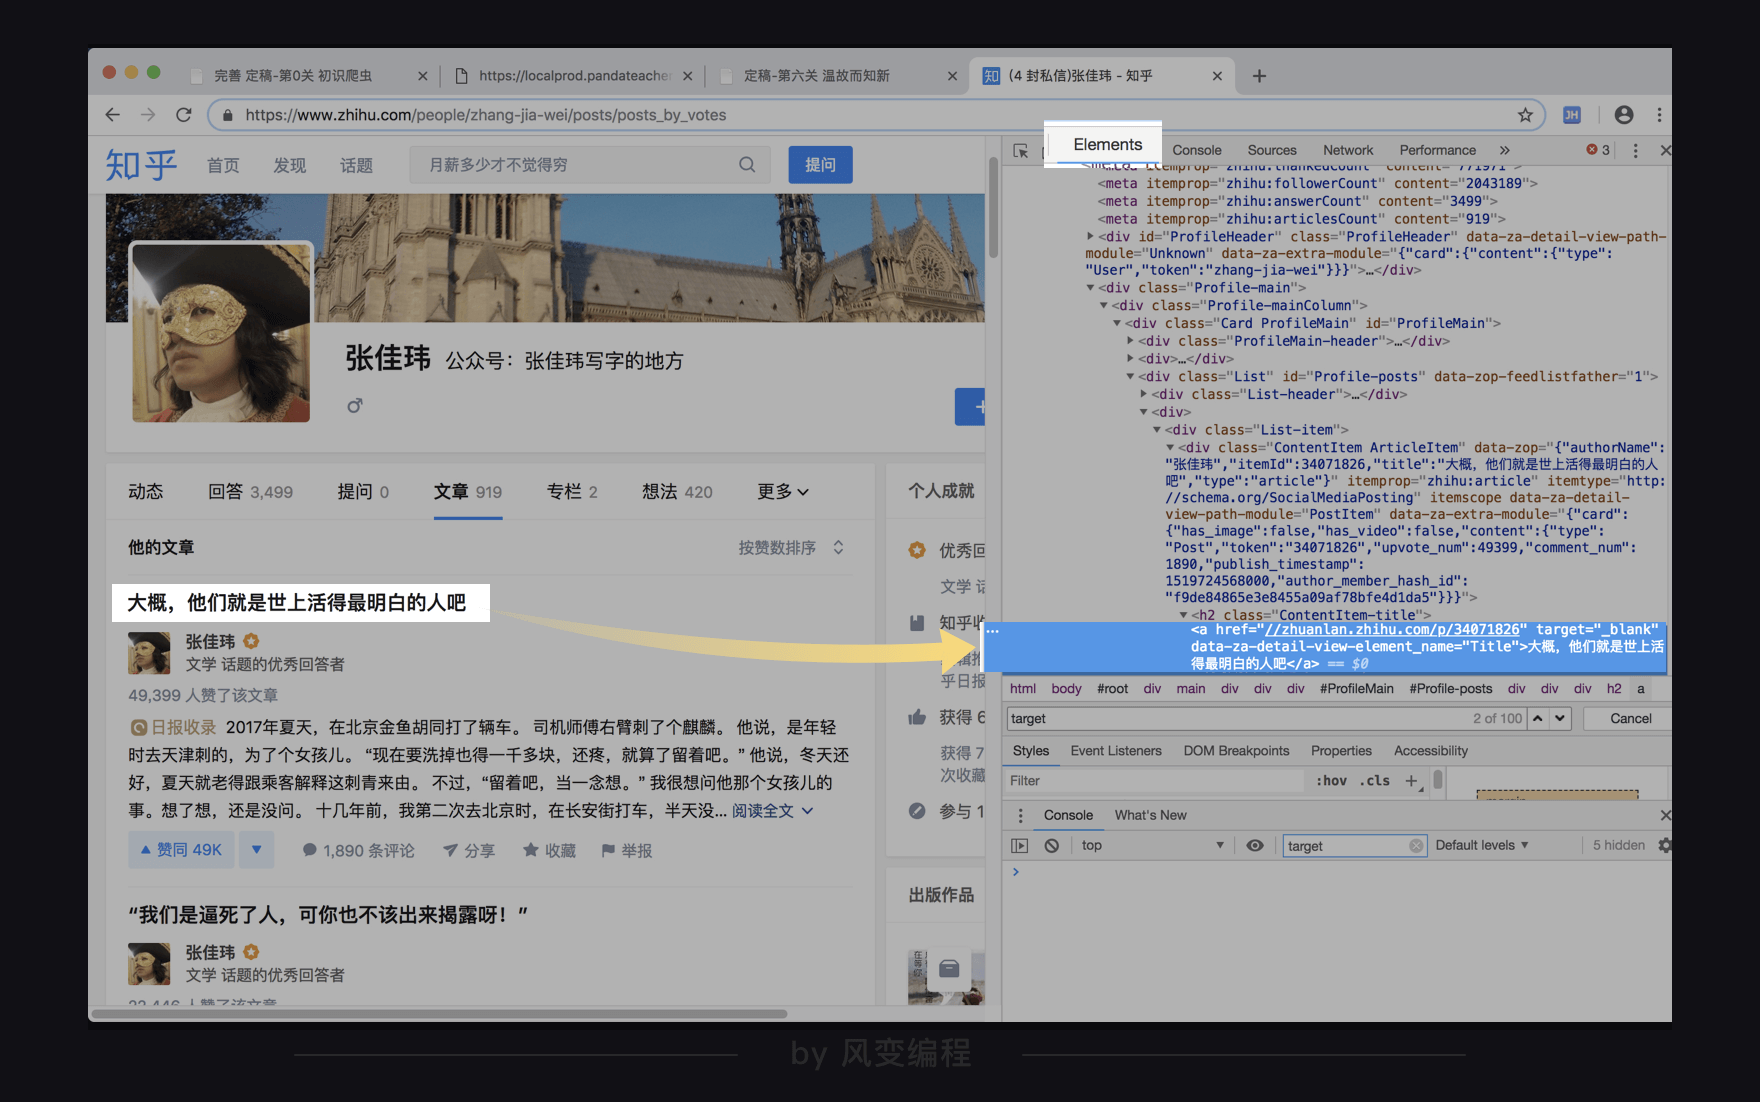This screenshot has height=1102, width=1760.
Task: Click 收藏 star under the first article
Action: 549,850
